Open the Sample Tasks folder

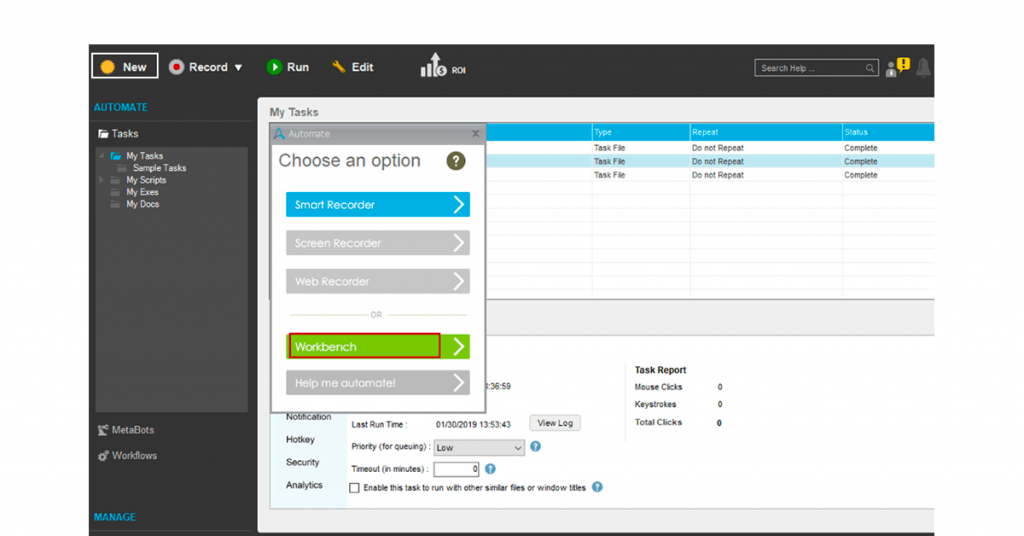pyautogui.click(x=159, y=168)
